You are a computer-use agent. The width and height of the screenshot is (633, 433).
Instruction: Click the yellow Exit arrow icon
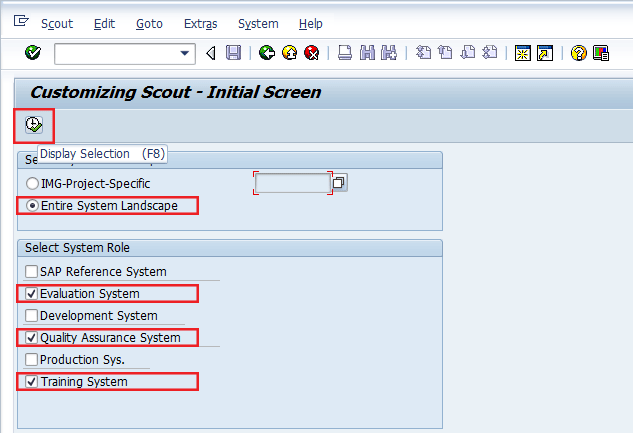point(289,53)
